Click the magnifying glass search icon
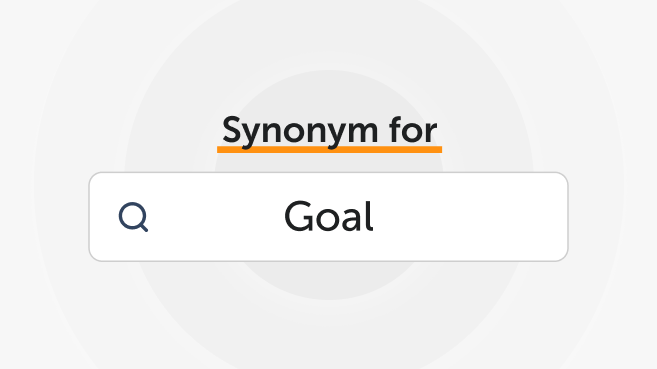 click(x=133, y=217)
